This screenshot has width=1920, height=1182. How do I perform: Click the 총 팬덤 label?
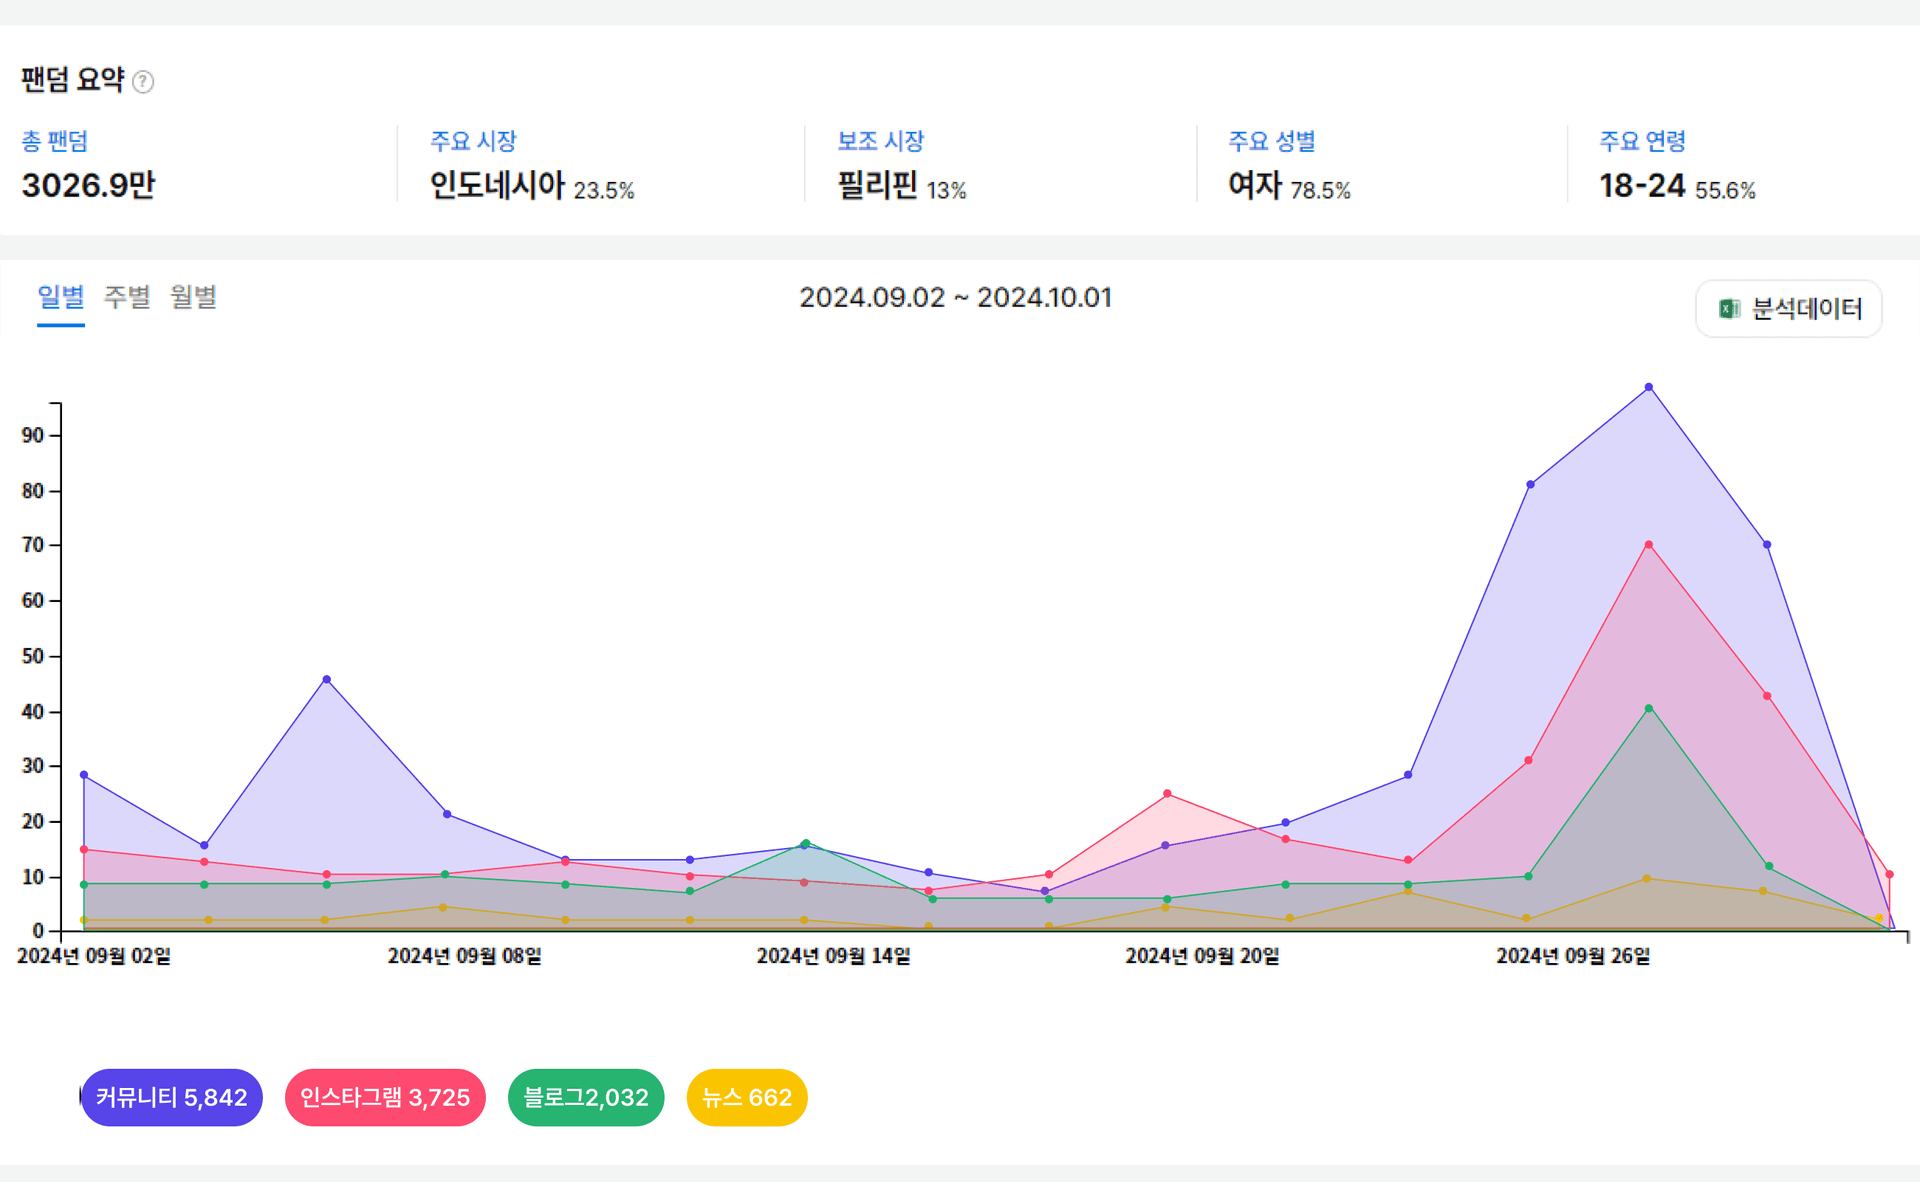55,141
